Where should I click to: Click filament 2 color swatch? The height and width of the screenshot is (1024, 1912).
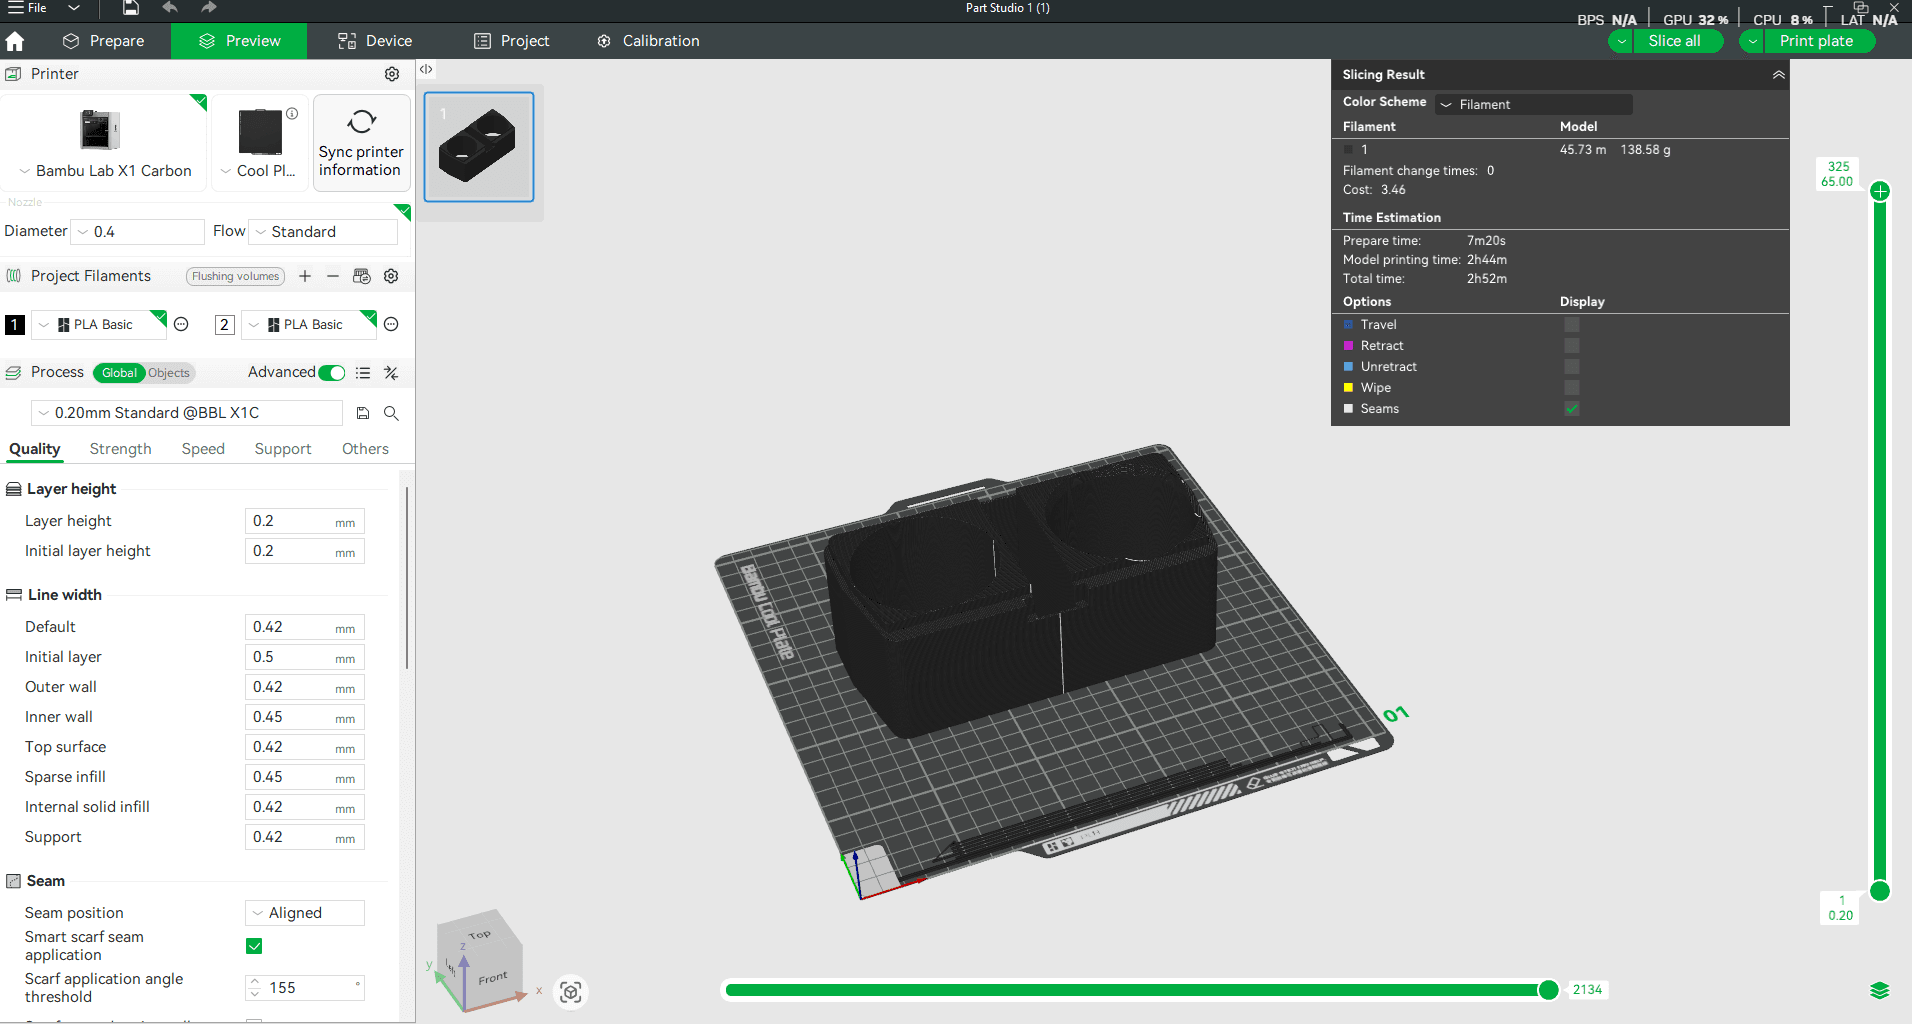225,325
